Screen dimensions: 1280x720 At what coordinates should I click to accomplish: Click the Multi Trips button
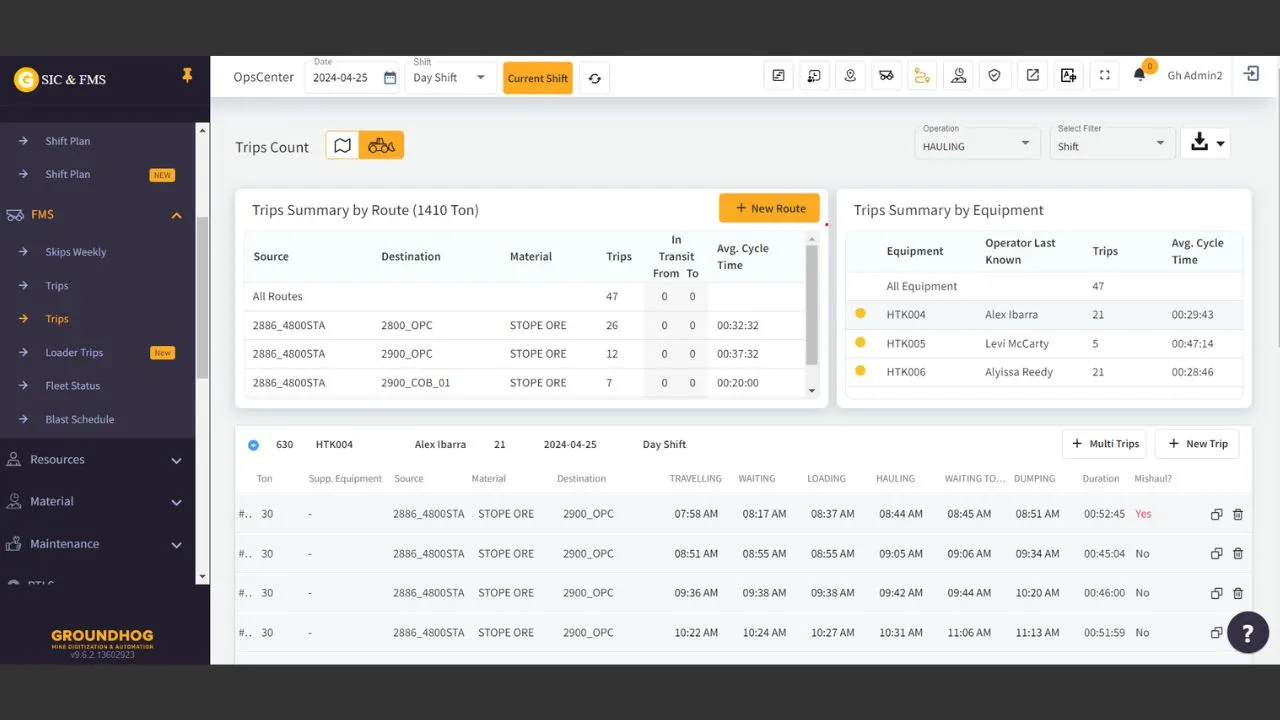(1104, 444)
